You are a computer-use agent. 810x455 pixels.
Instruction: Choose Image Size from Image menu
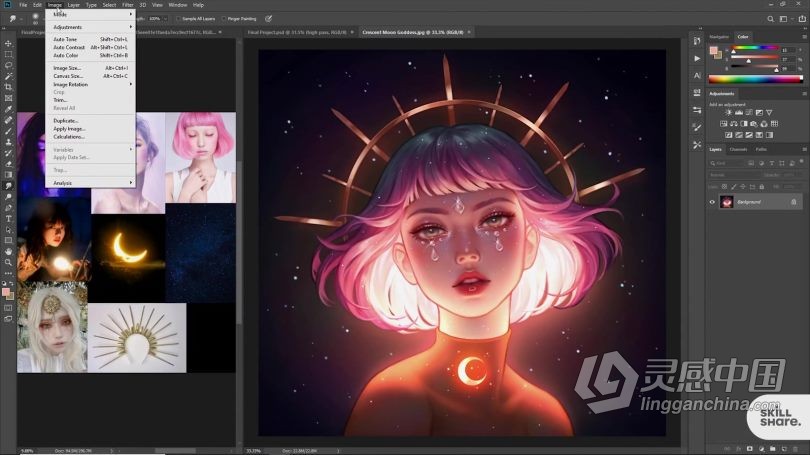90,68
